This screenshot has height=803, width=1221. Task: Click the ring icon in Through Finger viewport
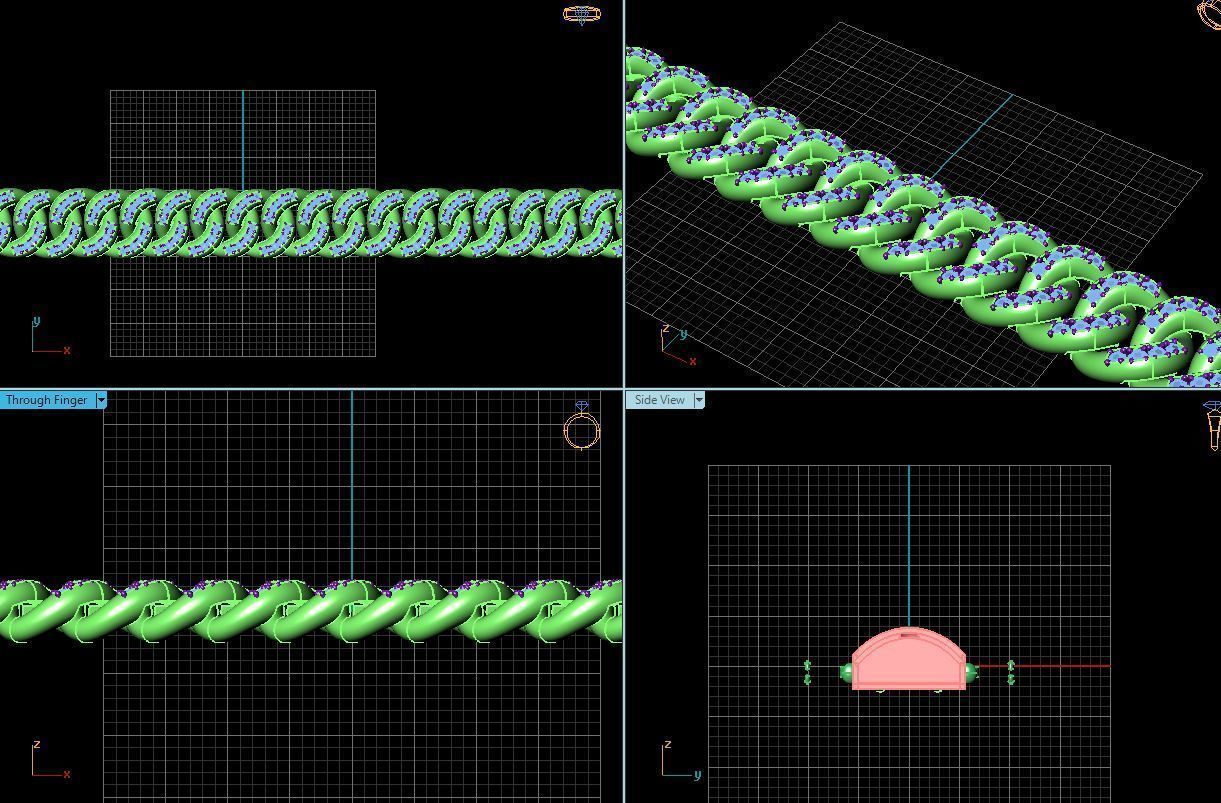582,427
